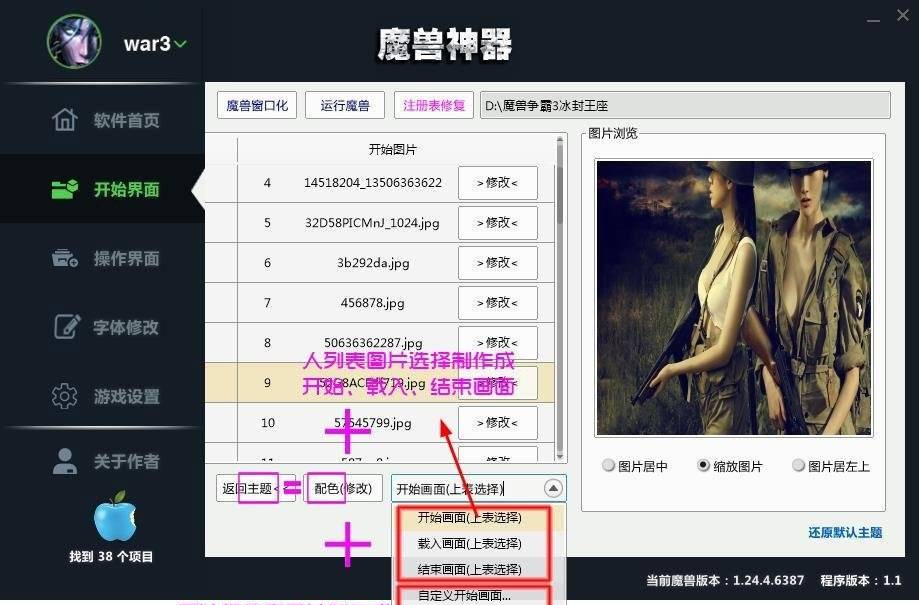Click the 魔兽窗口化 button

pos(257,106)
